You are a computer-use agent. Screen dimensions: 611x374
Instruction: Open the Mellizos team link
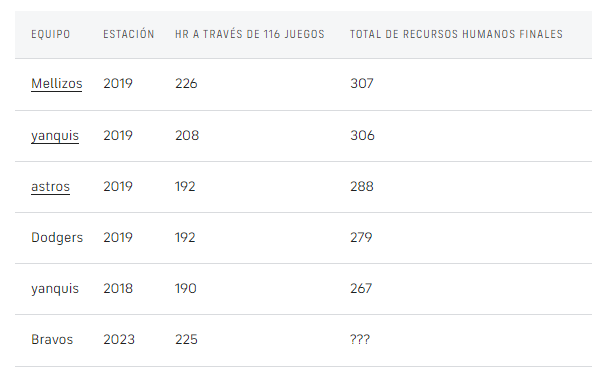pos(57,83)
